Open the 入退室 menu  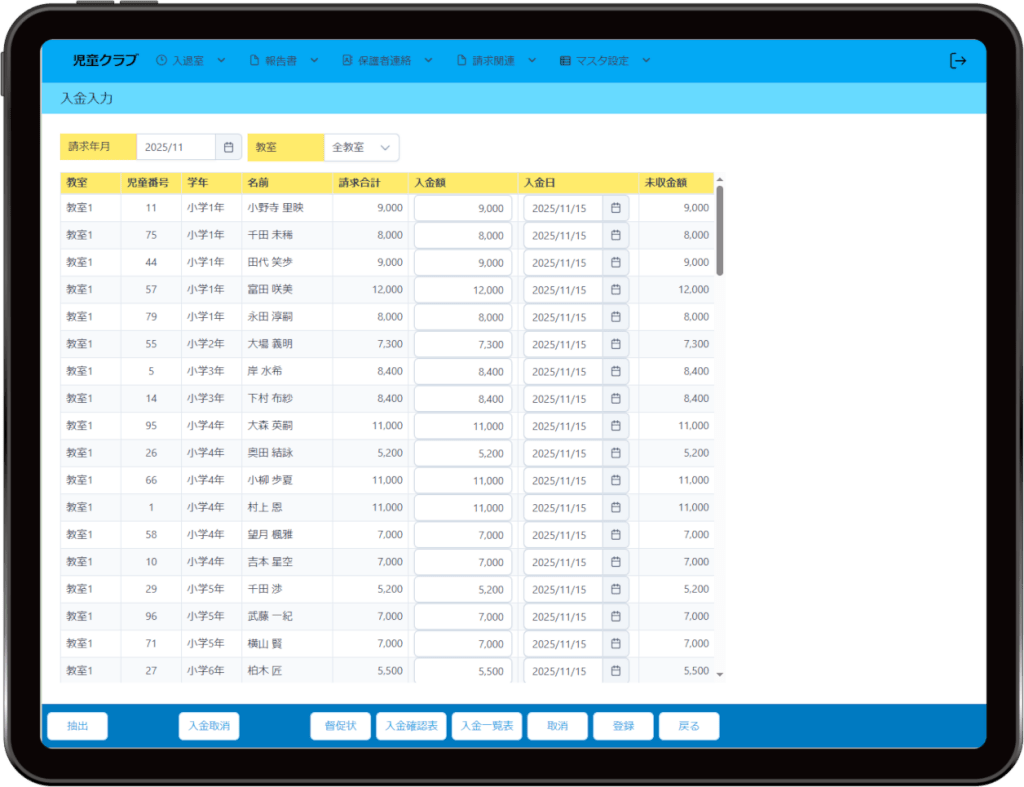(191, 61)
